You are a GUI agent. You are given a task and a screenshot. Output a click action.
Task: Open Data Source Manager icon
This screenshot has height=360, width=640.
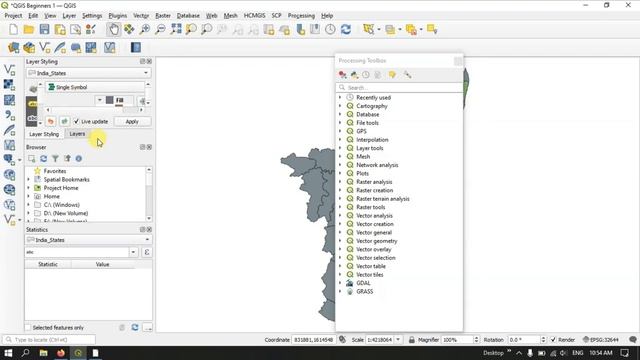(x=13, y=48)
